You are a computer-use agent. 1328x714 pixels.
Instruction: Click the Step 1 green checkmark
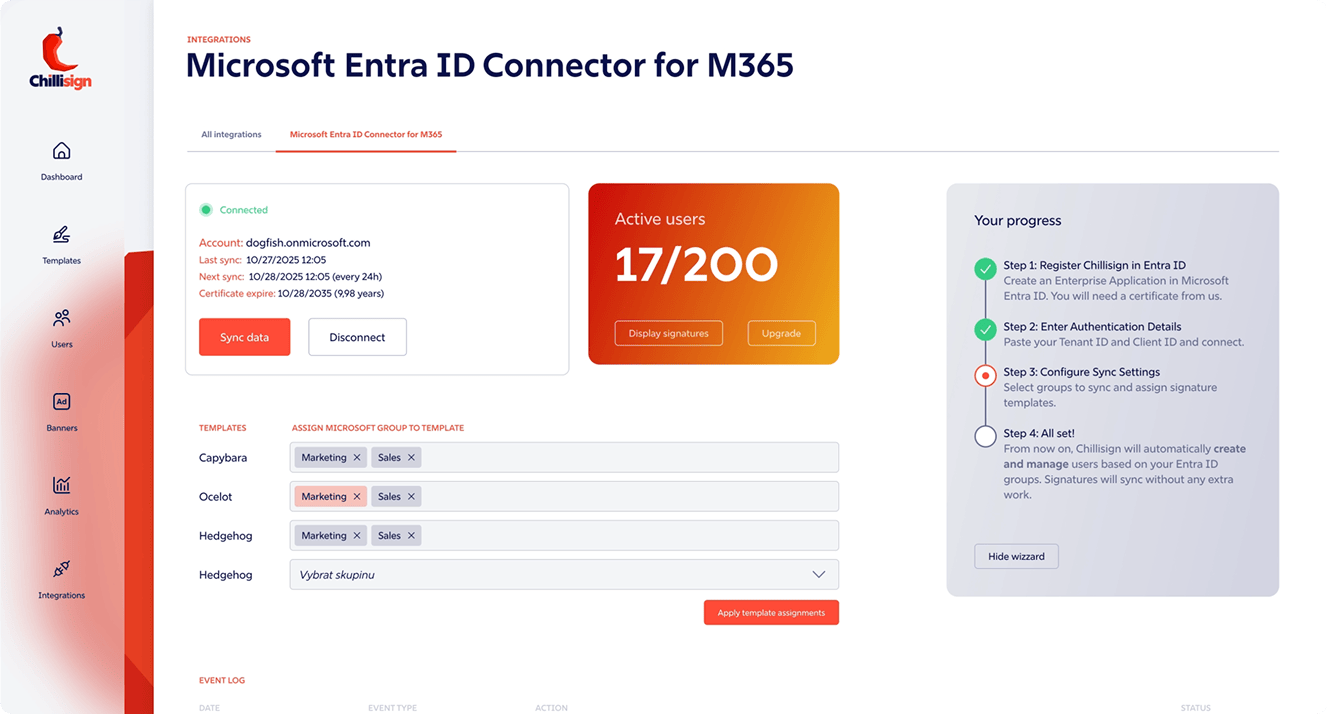click(x=986, y=268)
